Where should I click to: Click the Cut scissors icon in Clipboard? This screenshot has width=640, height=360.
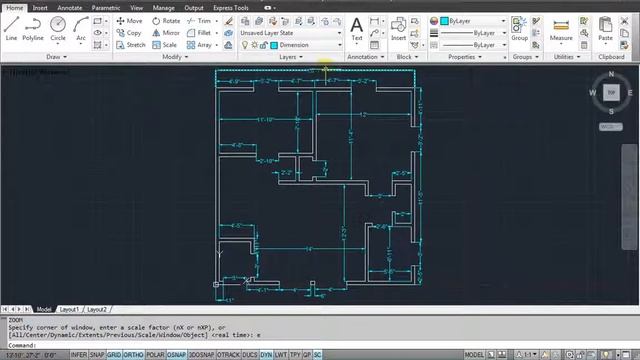pos(624,21)
